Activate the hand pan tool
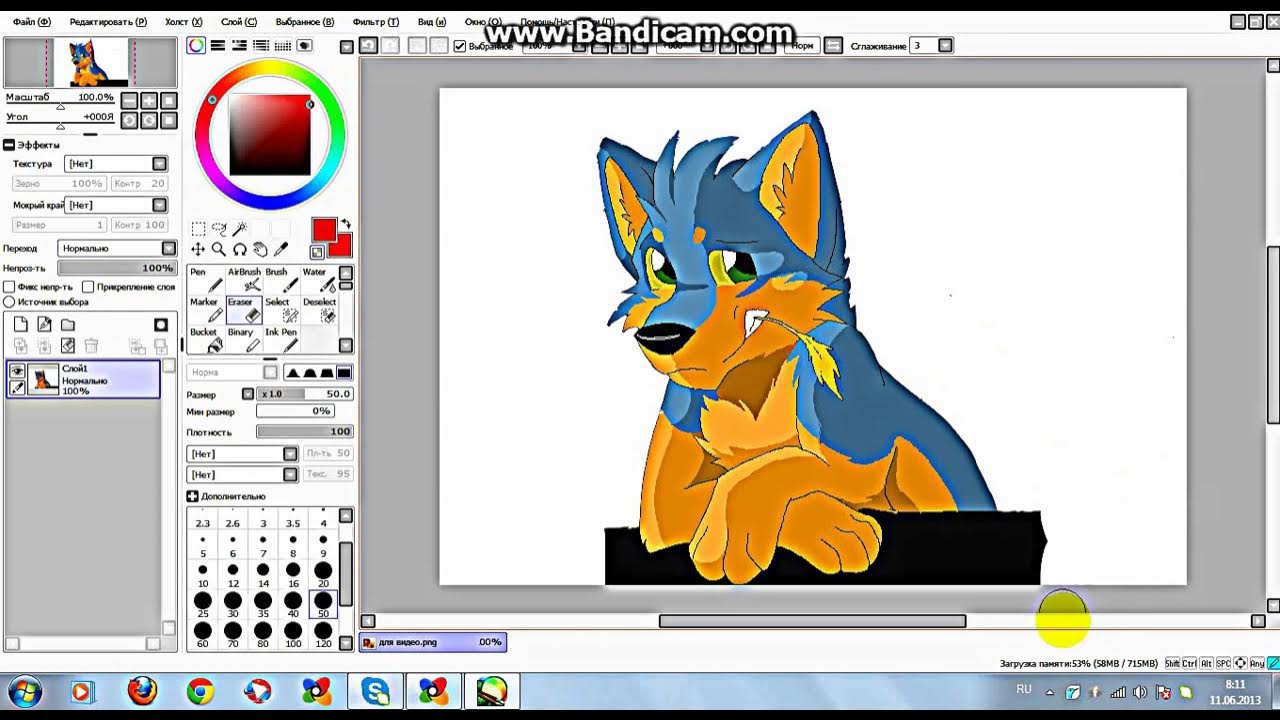This screenshot has width=1280, height=720. [x=260, y=250]
